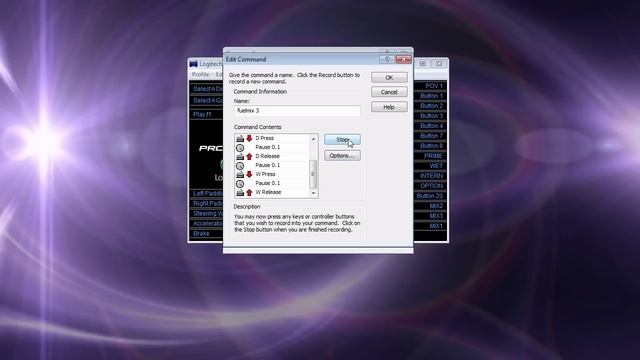
Task: Click the red up arrow beside D Release
Action: (249, 156)
